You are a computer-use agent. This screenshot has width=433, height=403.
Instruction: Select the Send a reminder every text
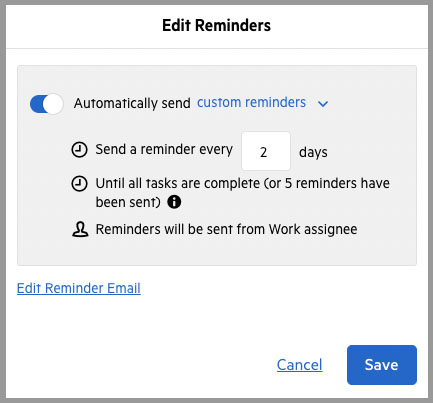(x=164, y=149)
